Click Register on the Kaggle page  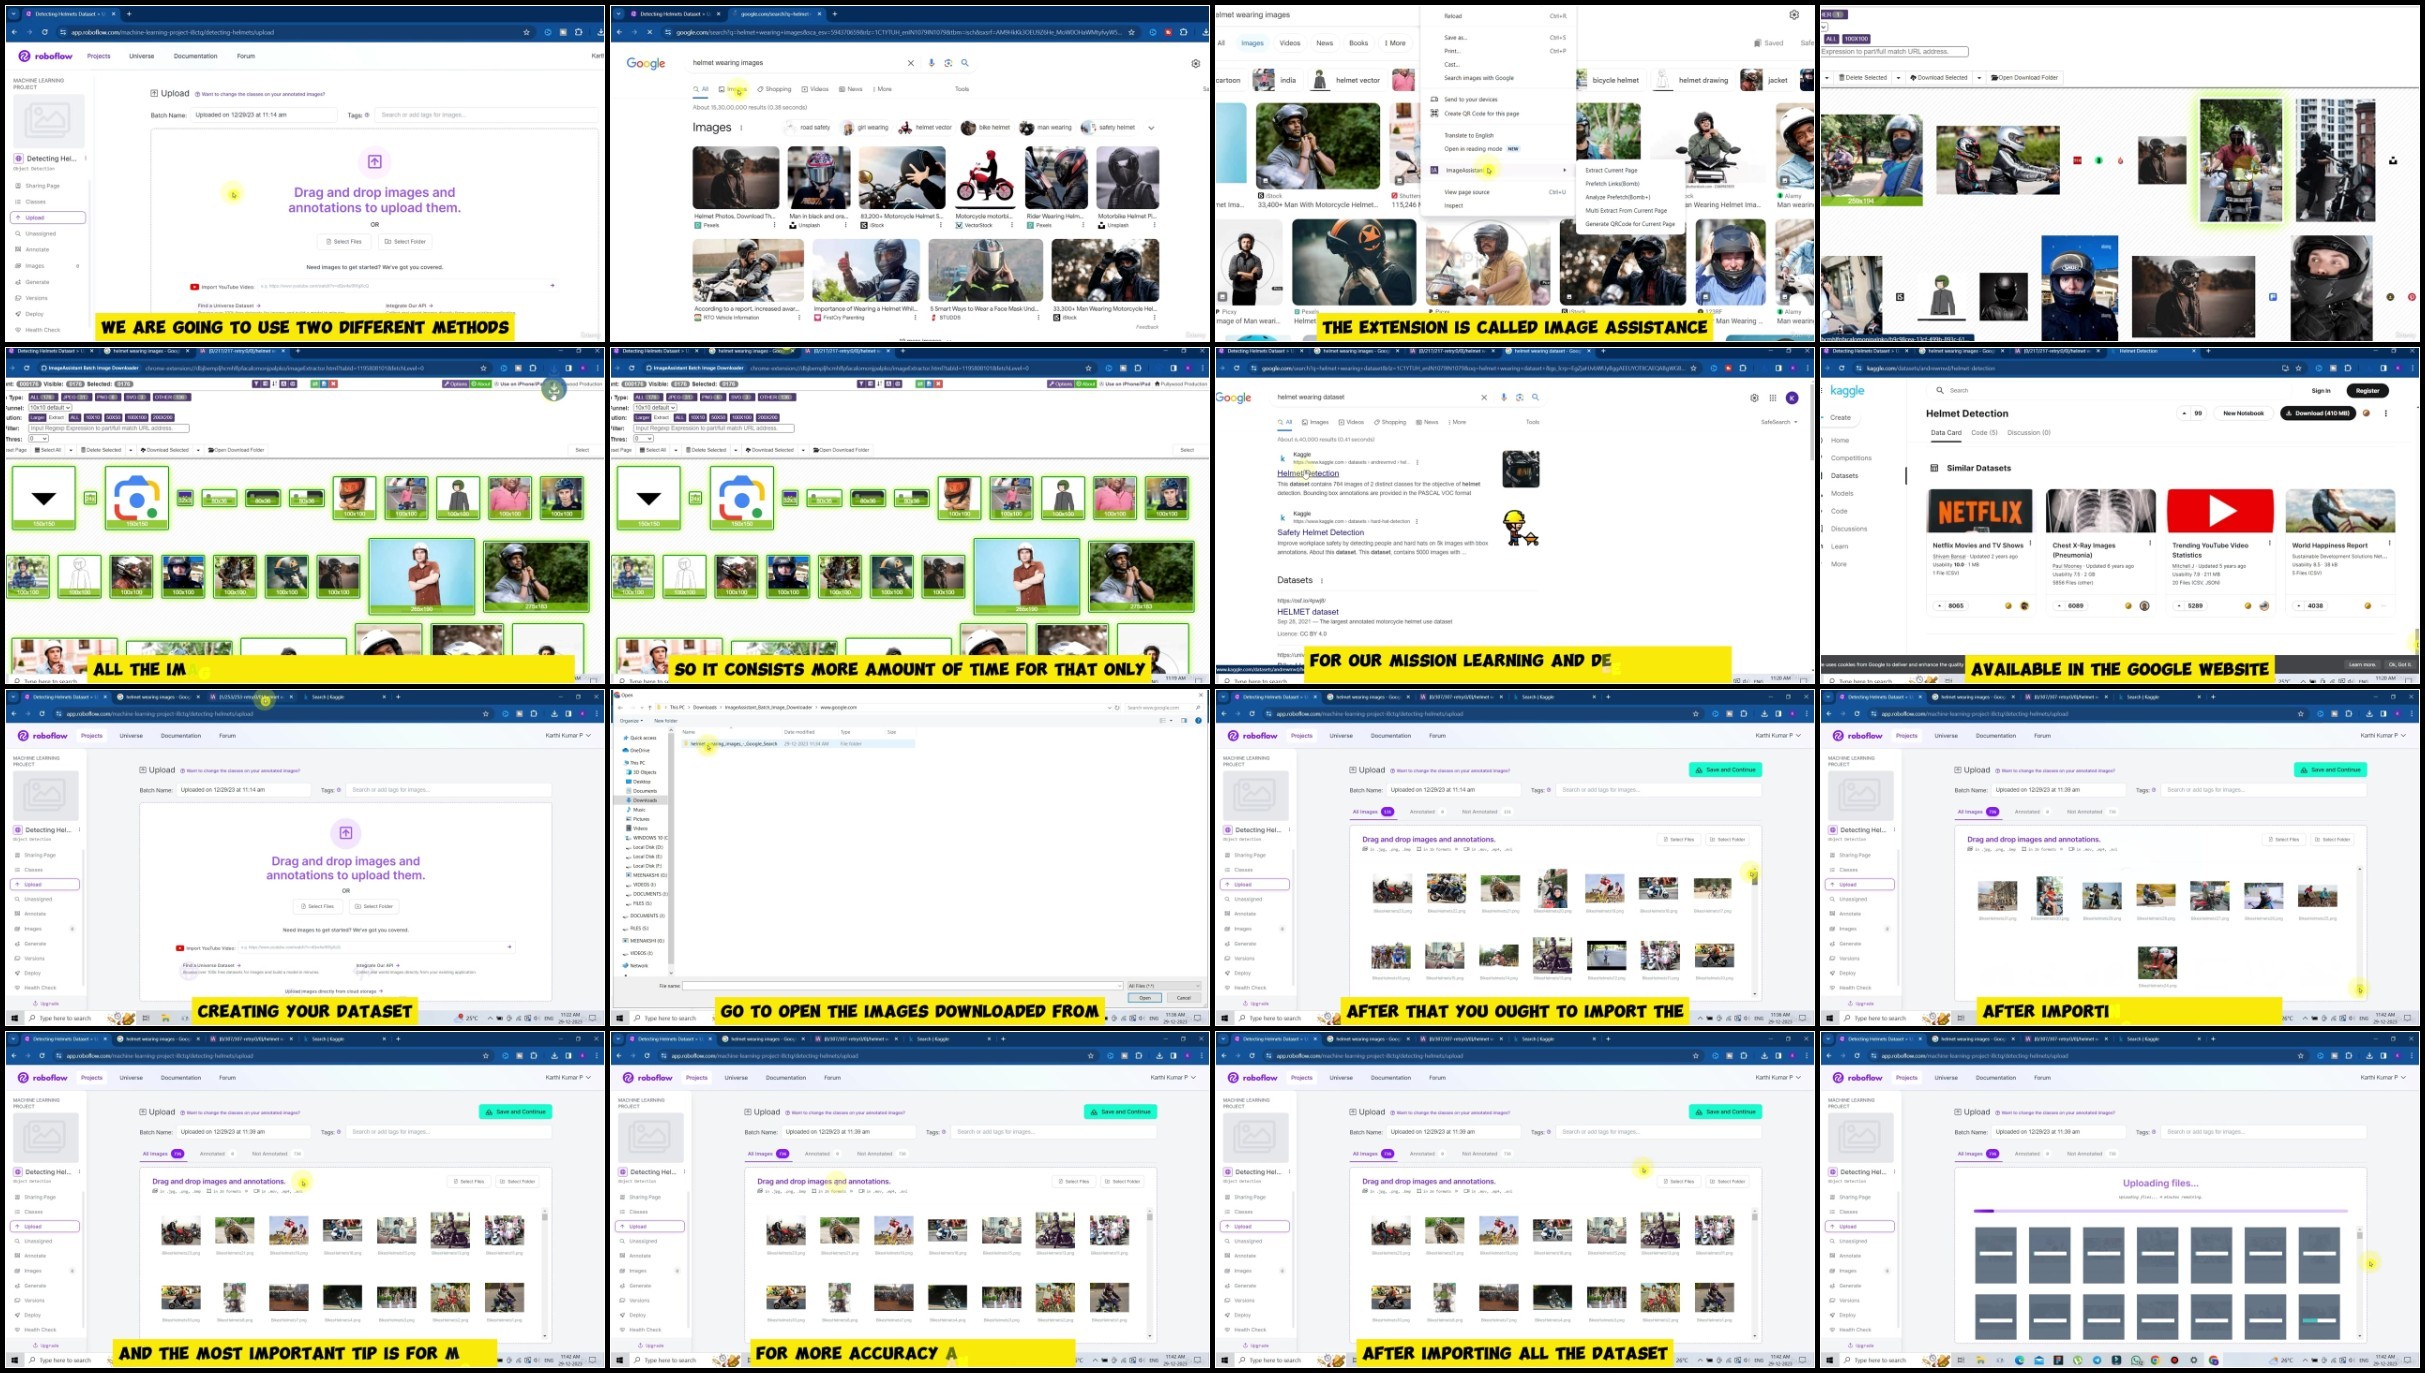pyautogui.click(x=2367, y=391)
